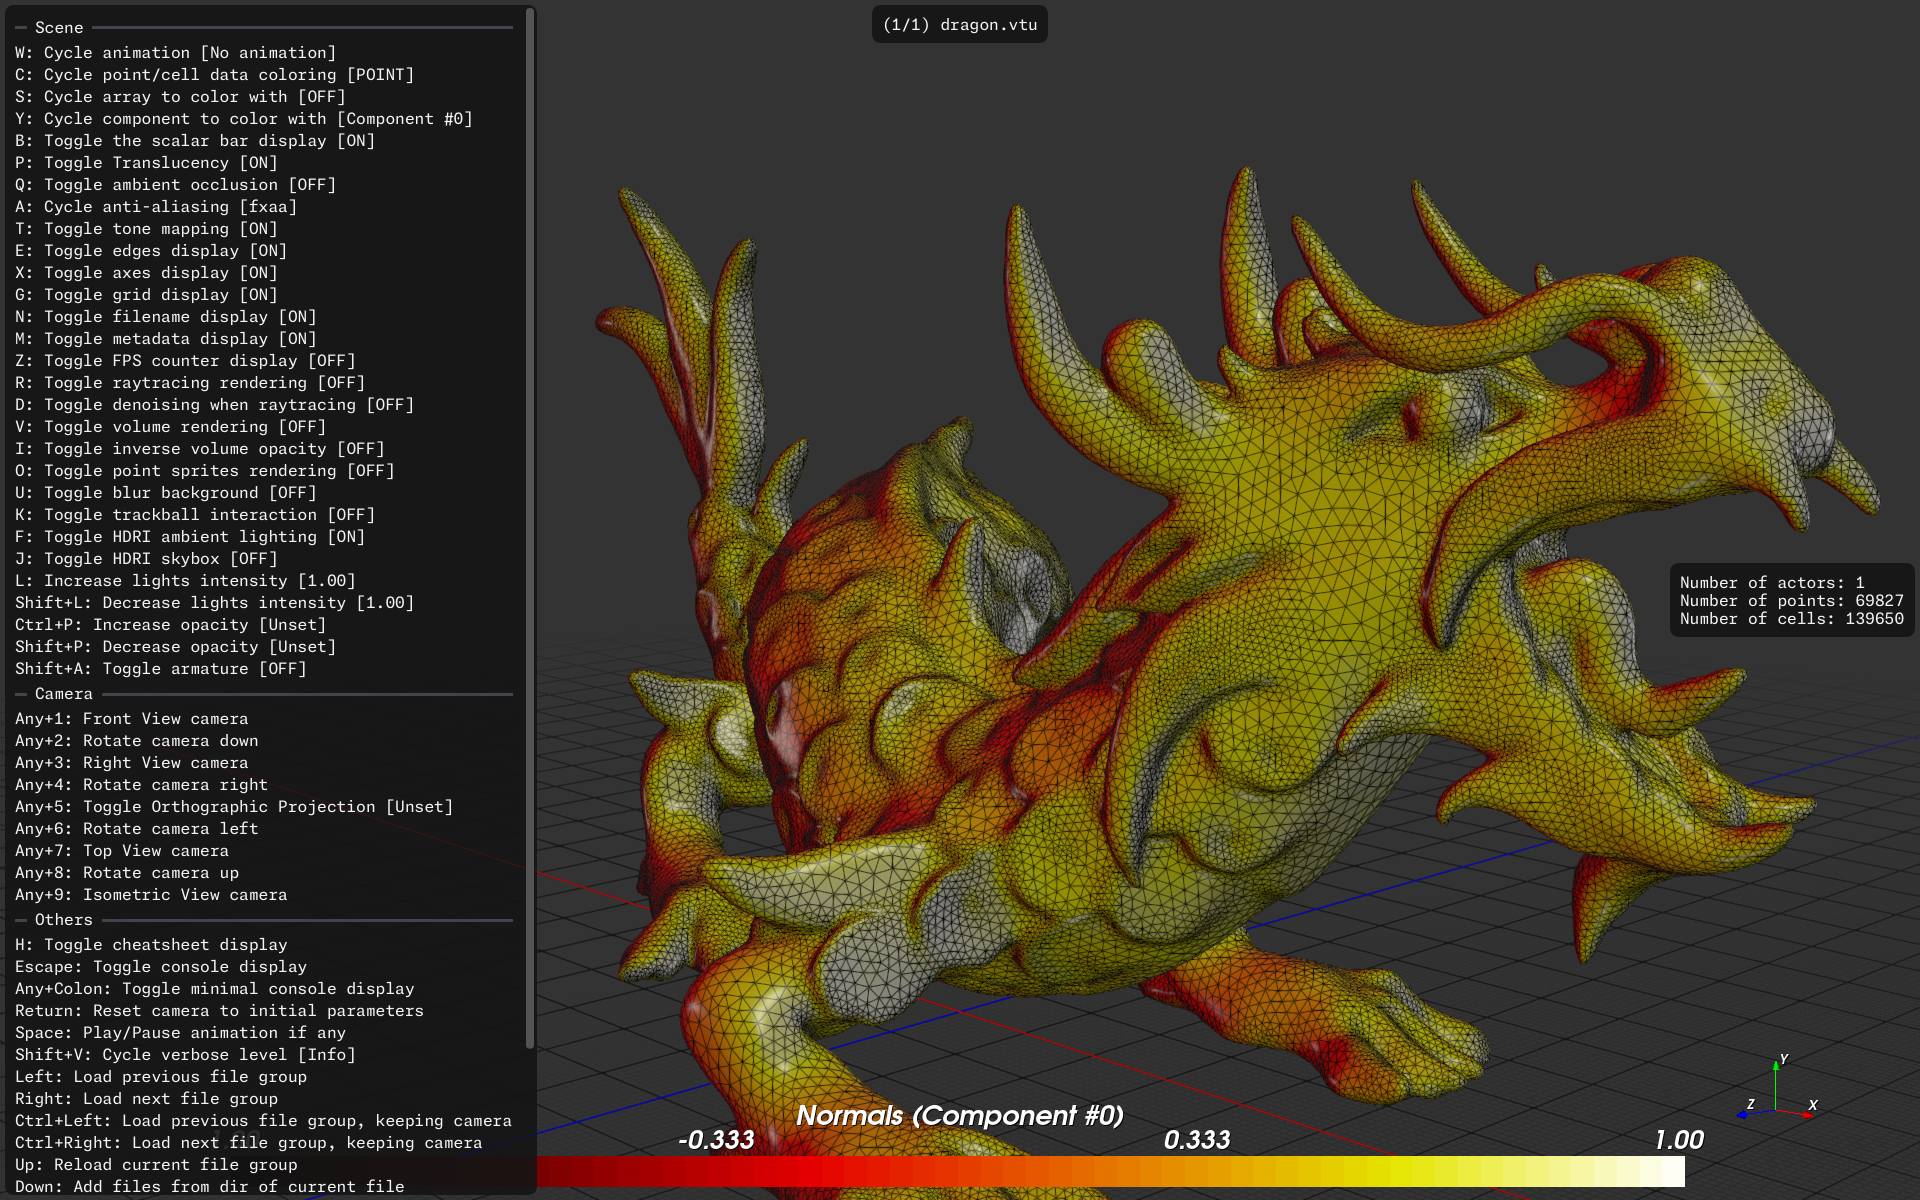The width and height of the screenshot is (1920, 1200).
Task: Cycle the anti-aliasing fxaa option
Action: (156, 207)
